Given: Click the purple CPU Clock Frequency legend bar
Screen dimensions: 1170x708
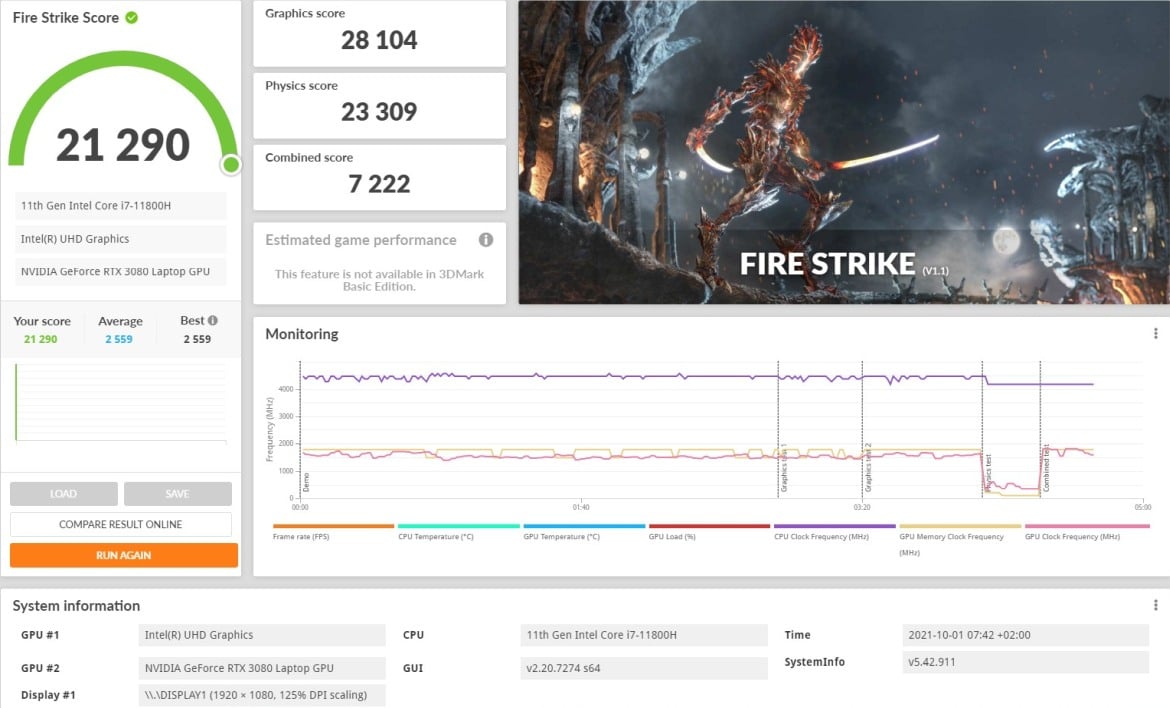Looking at the screenshot, I should pyautogui.click(x=834, y=526).
